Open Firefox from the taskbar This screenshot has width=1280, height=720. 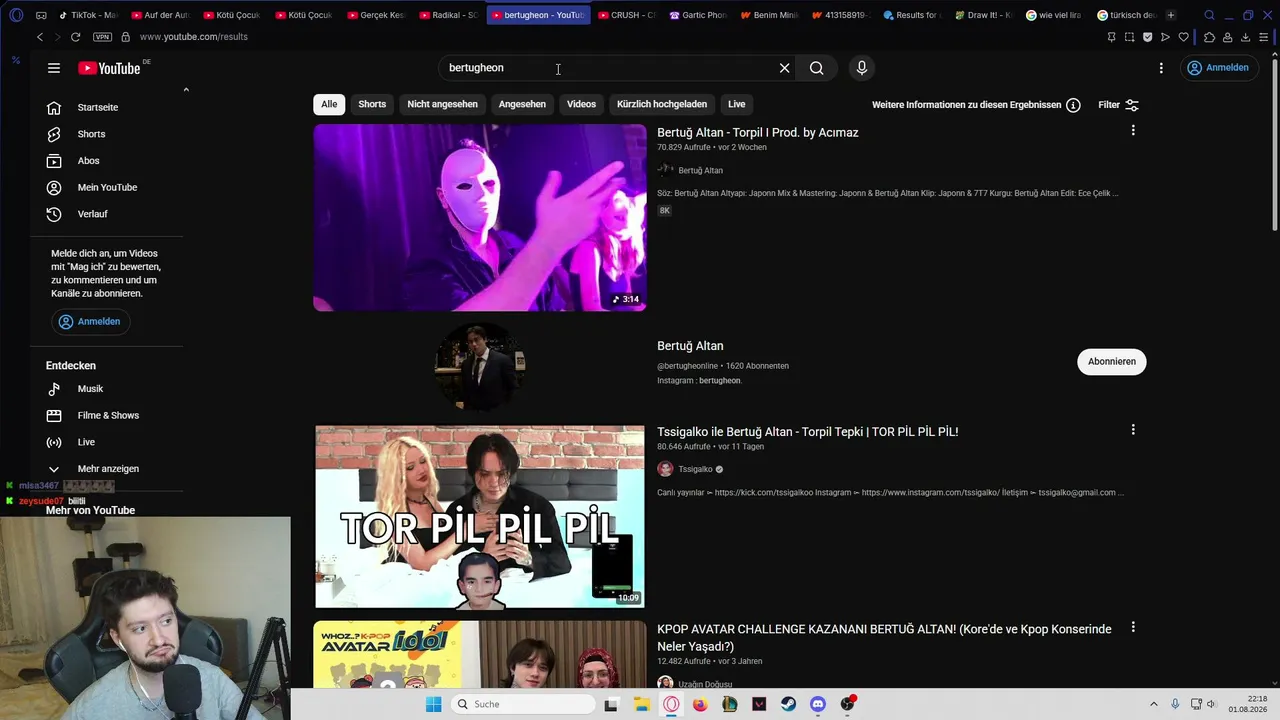click(x=700, y=704)
